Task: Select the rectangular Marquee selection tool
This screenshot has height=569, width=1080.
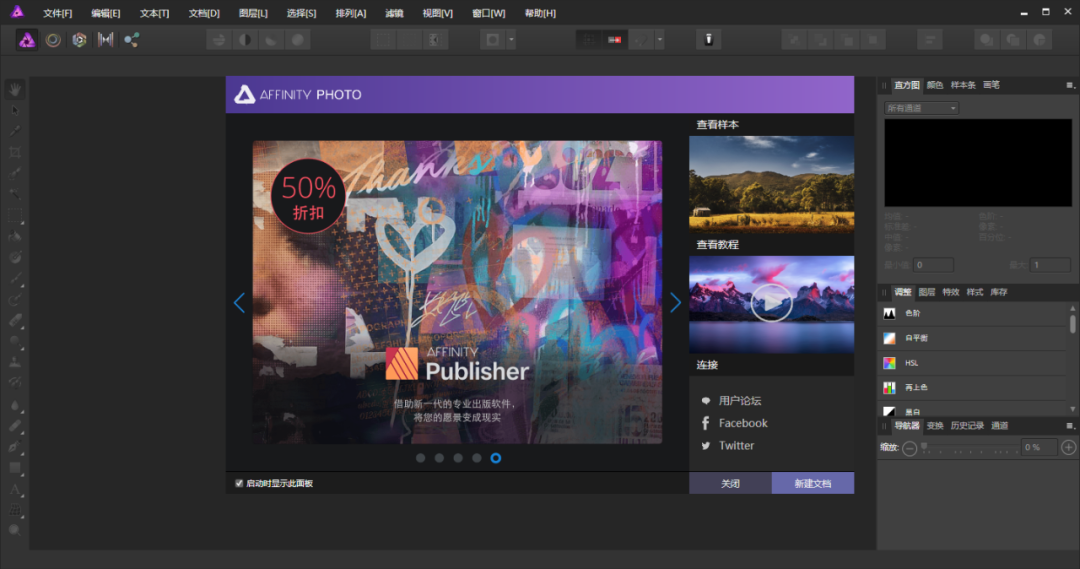Action: click(14, 216)
